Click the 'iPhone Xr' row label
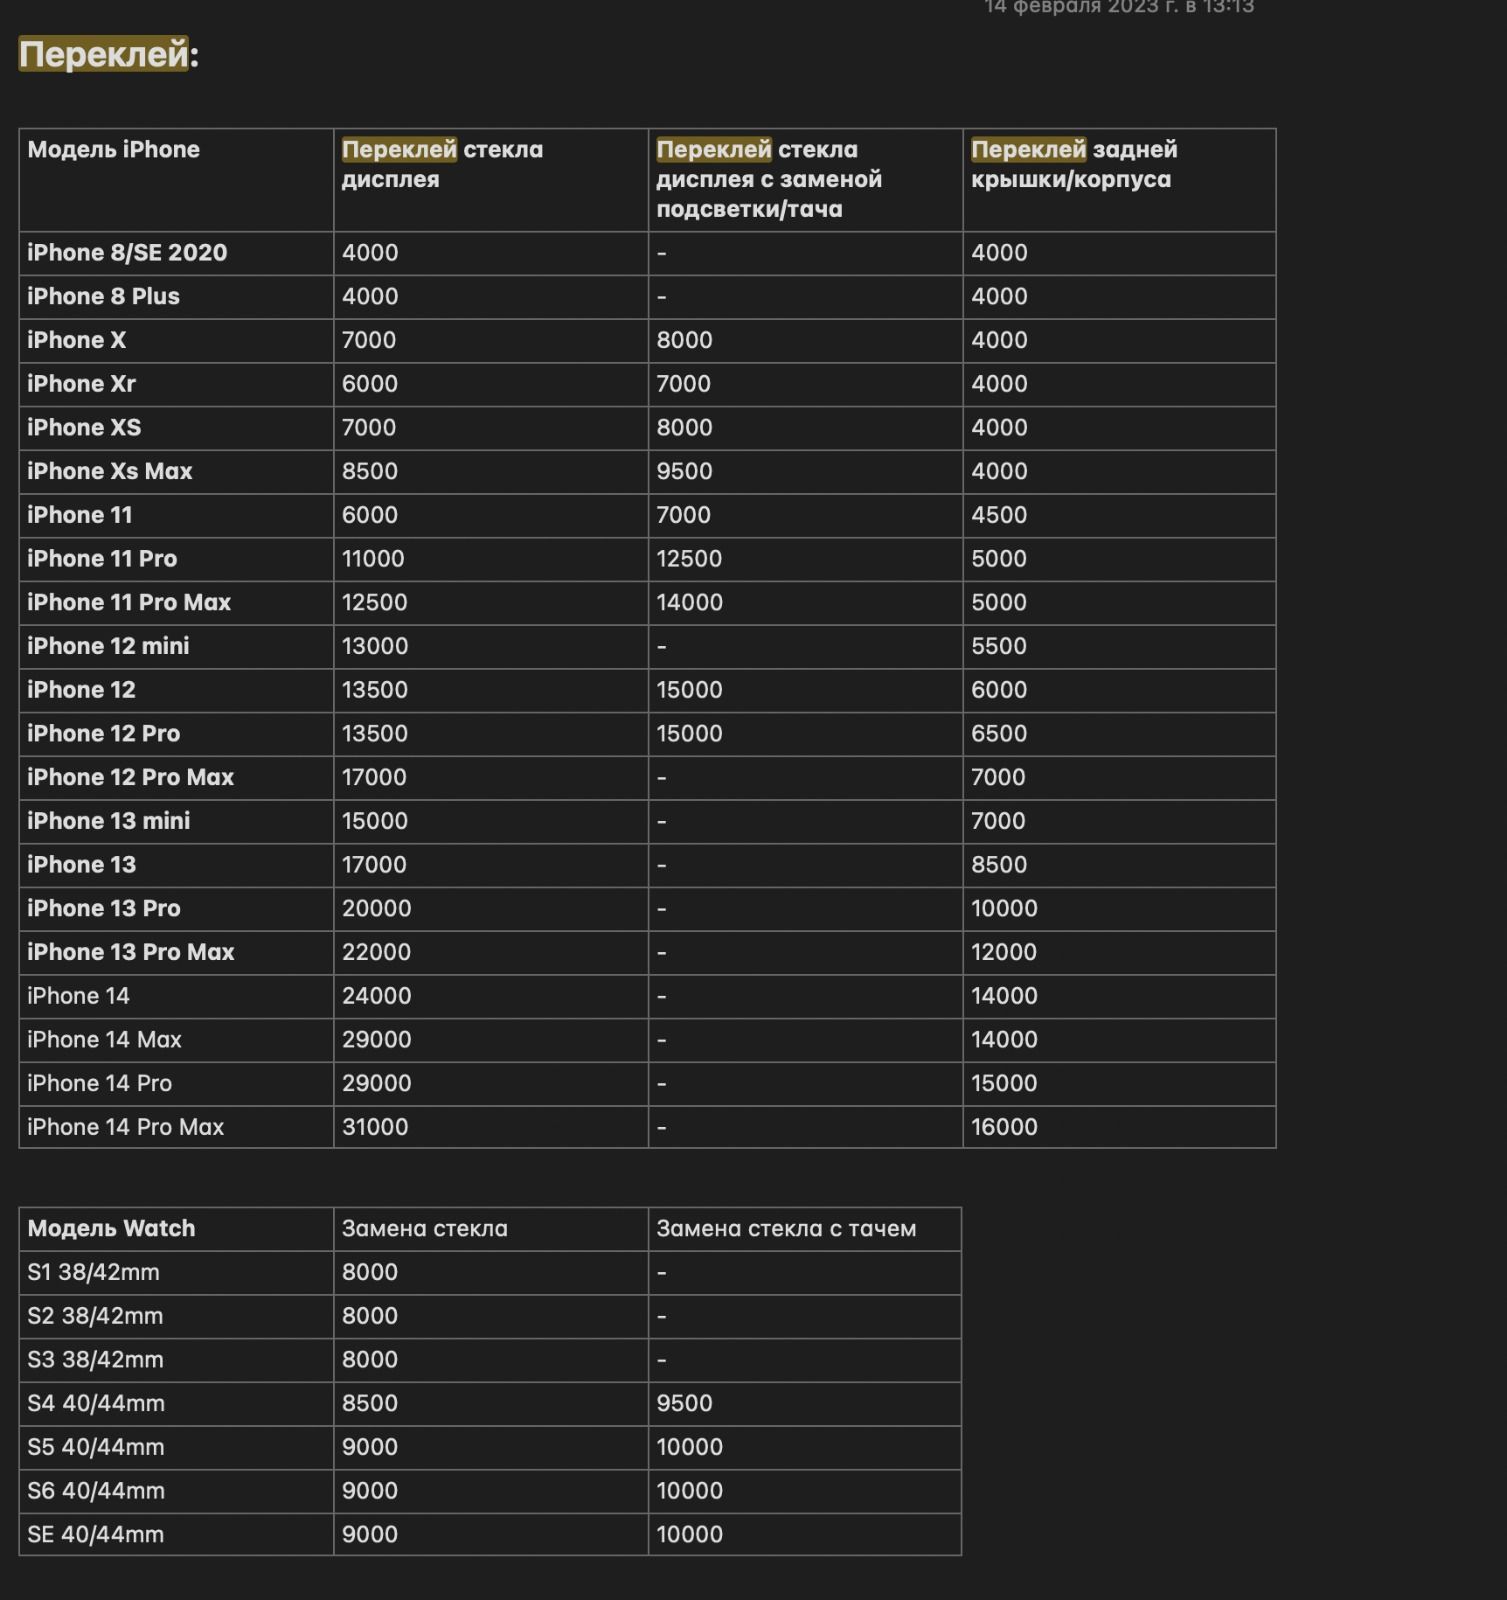This screenshot has height=1600, width=1507. click(x=81, y=384)
